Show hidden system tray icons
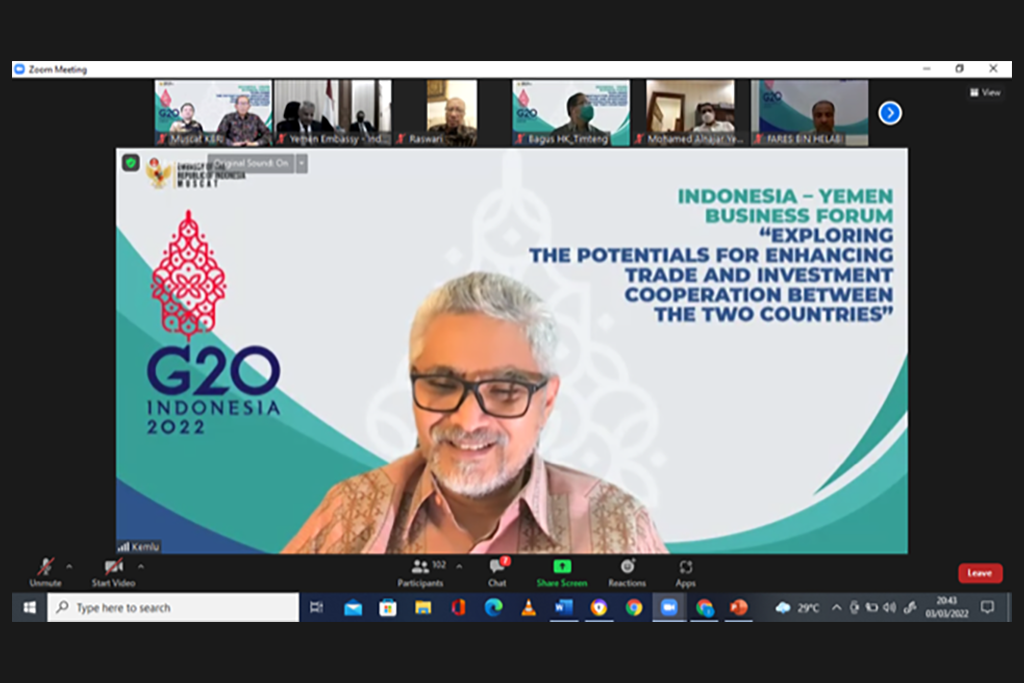This screenshot has height=683, width=1024. tap(837, 608)
